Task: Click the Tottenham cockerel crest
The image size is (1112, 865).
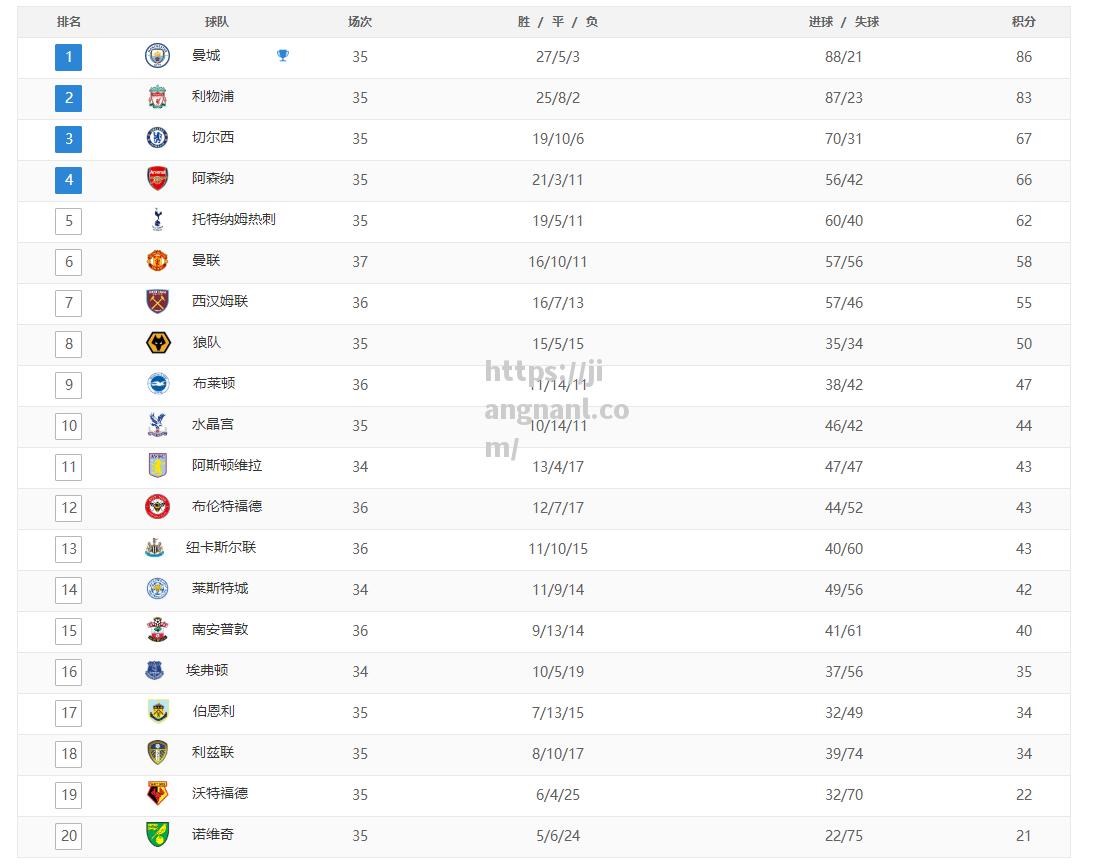Action: pos(157,220)
